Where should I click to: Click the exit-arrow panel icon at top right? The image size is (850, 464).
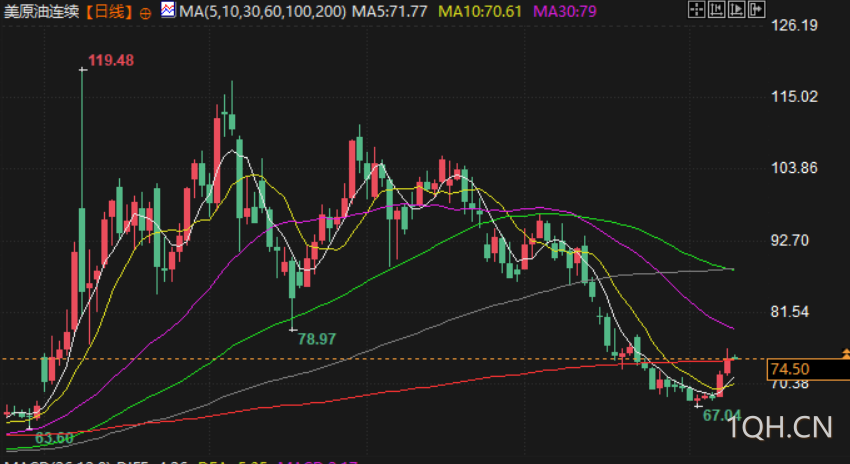[756, 9]
